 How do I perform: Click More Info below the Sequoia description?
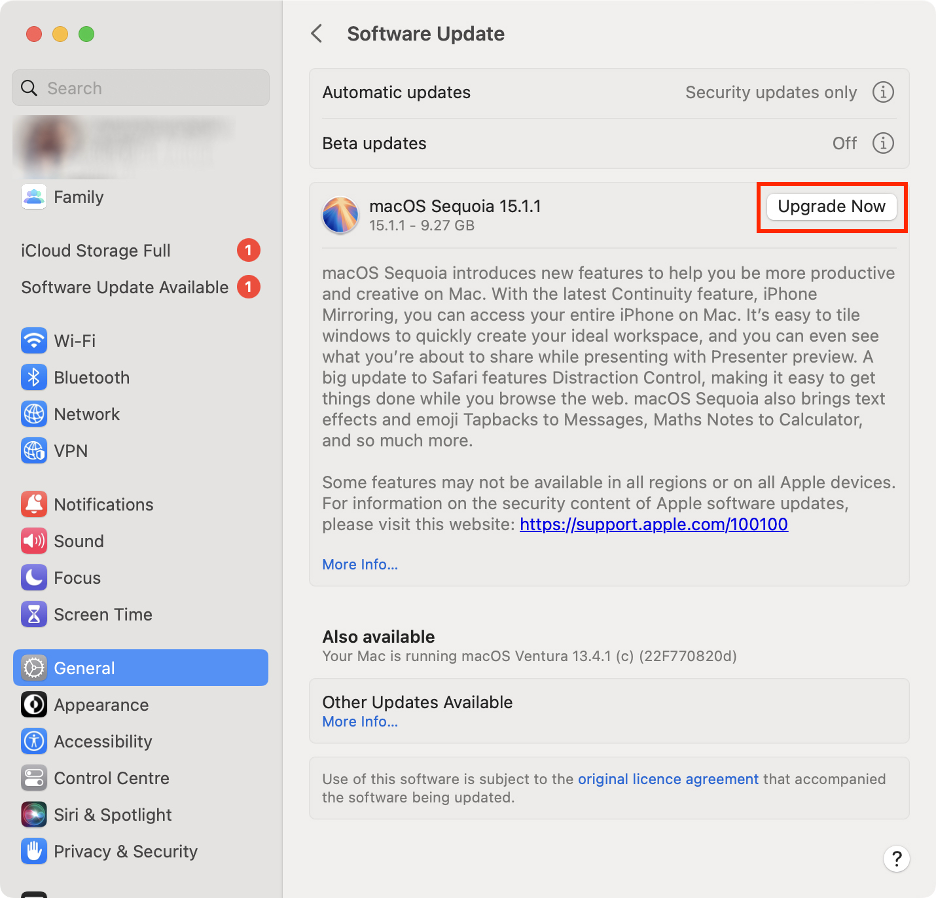(x=360, y=564)
